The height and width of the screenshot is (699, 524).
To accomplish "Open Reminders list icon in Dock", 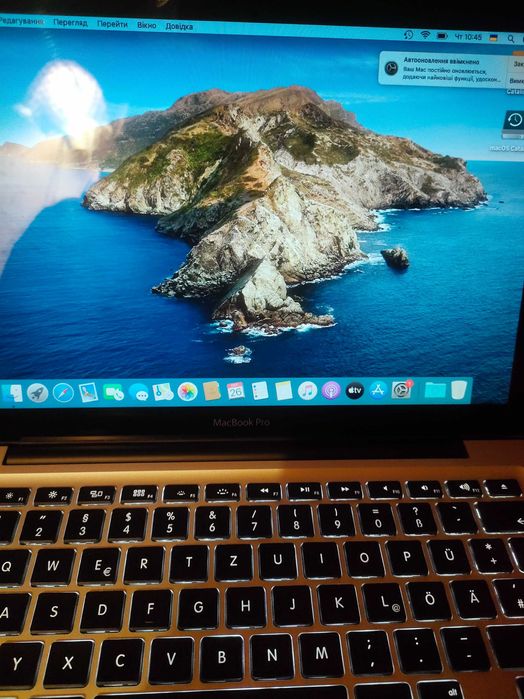I will [x=260, y=391].
